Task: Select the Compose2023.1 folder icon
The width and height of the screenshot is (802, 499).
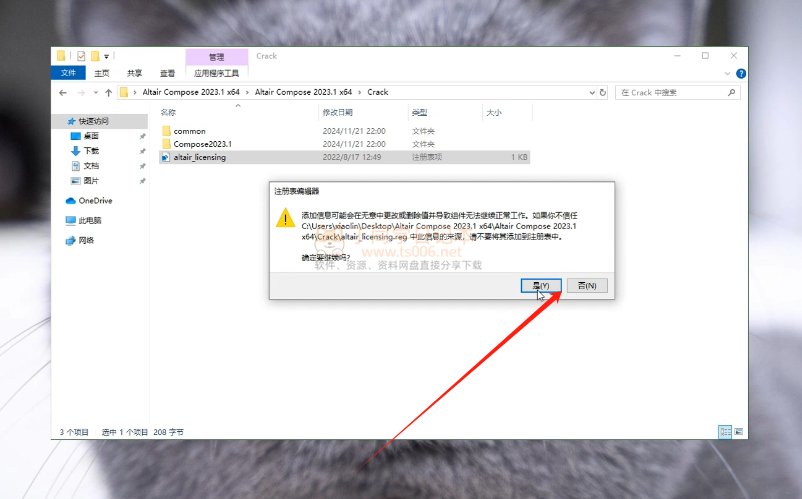Action: pyautogui.click(x=166, y=144)
